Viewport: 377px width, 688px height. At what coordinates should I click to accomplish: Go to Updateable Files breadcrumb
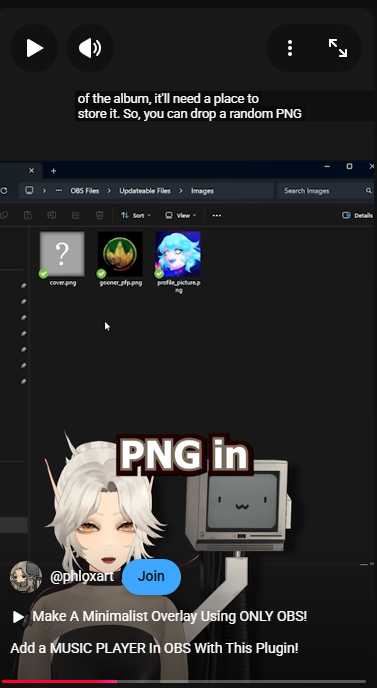coord(145,191)
